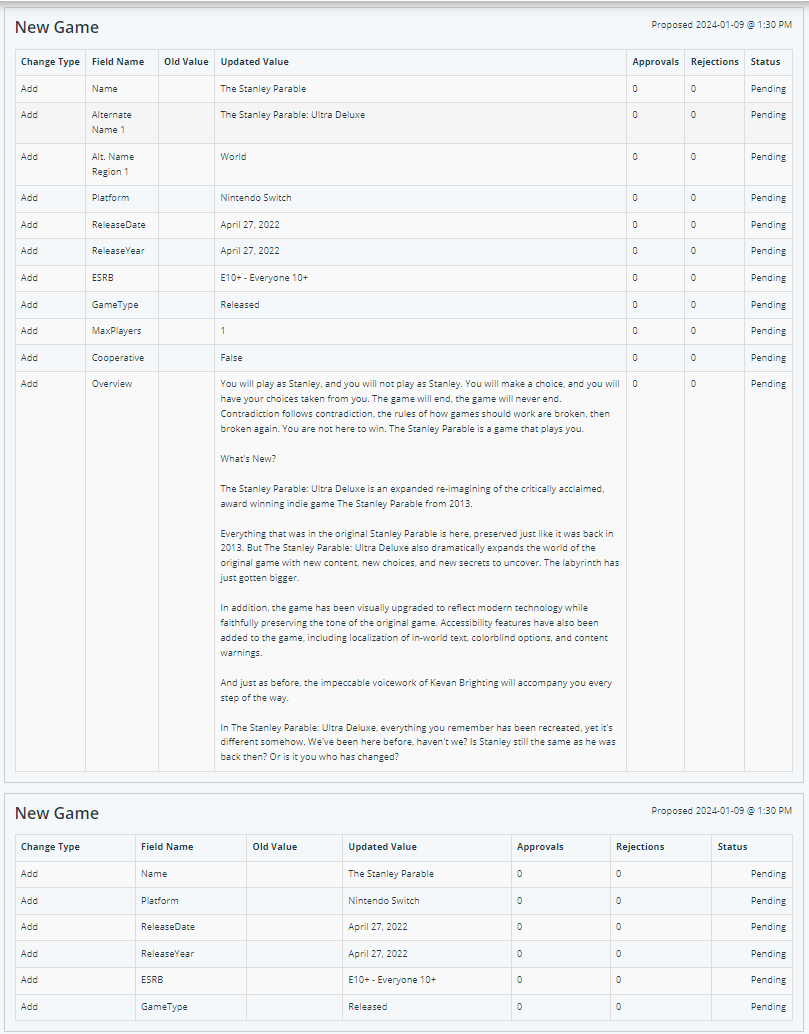
Task: Click ReleaseYear value 'April 27, 2022' in second table
Action: [x=378, y=954]
